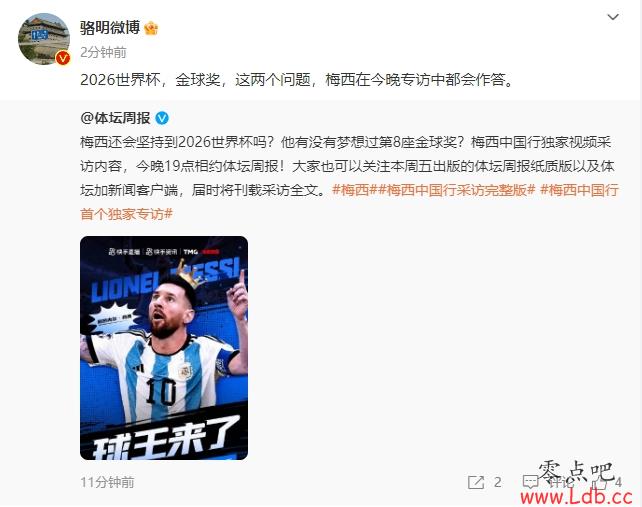Click the blue verified badge next to 体坛周报
This screenshot has width=642, height=507.
(x=162, y=118)
